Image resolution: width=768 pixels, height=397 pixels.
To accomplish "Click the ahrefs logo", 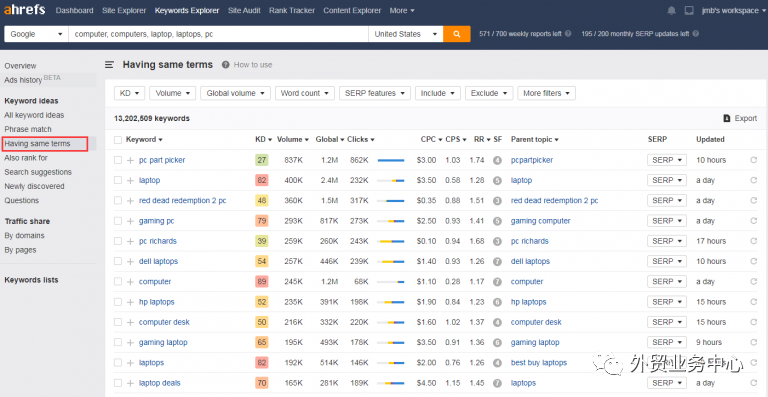I will 24,9.
